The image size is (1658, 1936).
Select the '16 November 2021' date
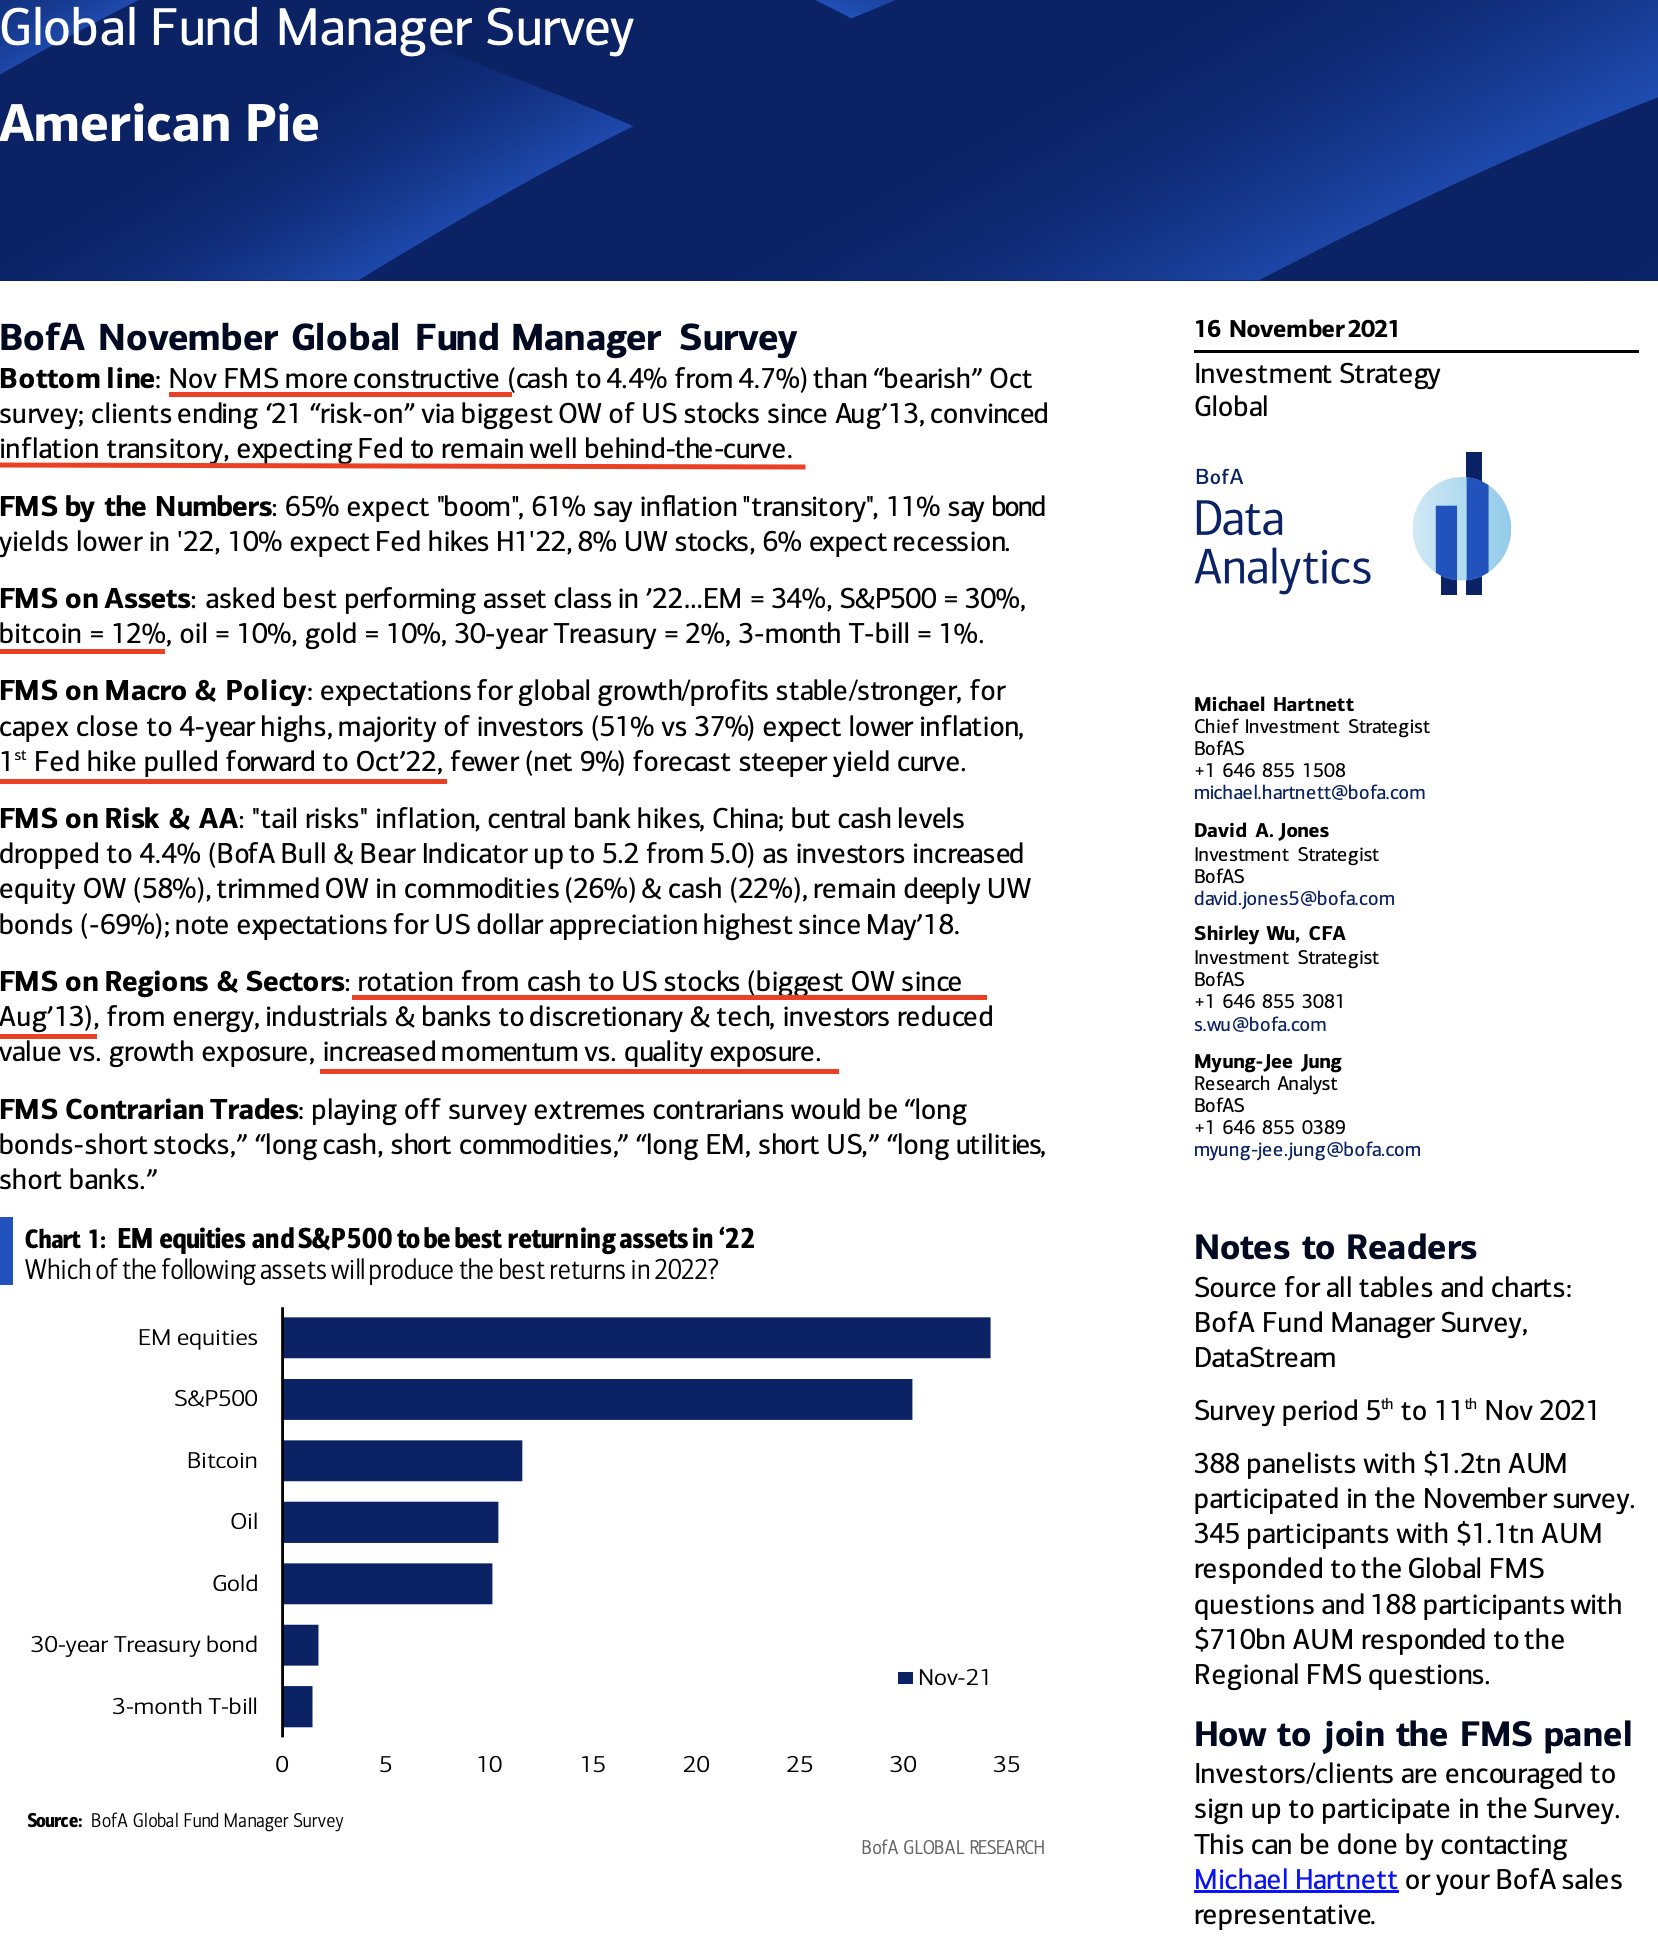tap(1296, 328)
